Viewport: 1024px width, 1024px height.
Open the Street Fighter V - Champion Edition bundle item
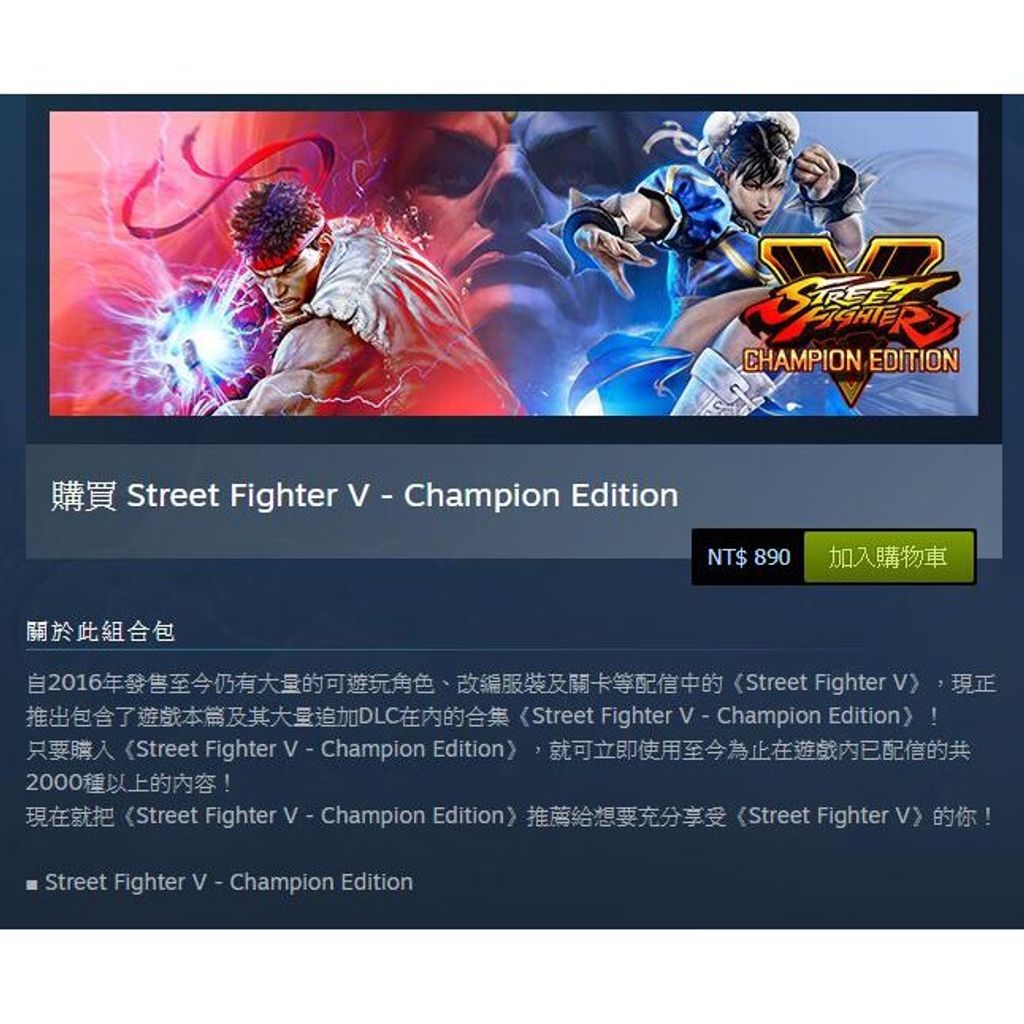[x=229, y=882]
